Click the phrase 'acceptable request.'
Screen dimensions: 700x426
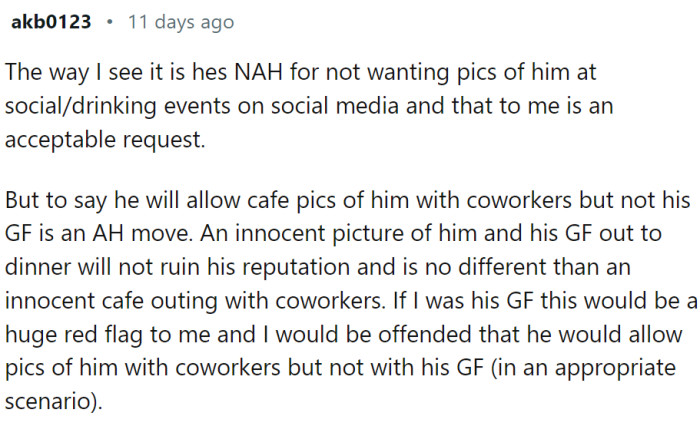(105, 140)
